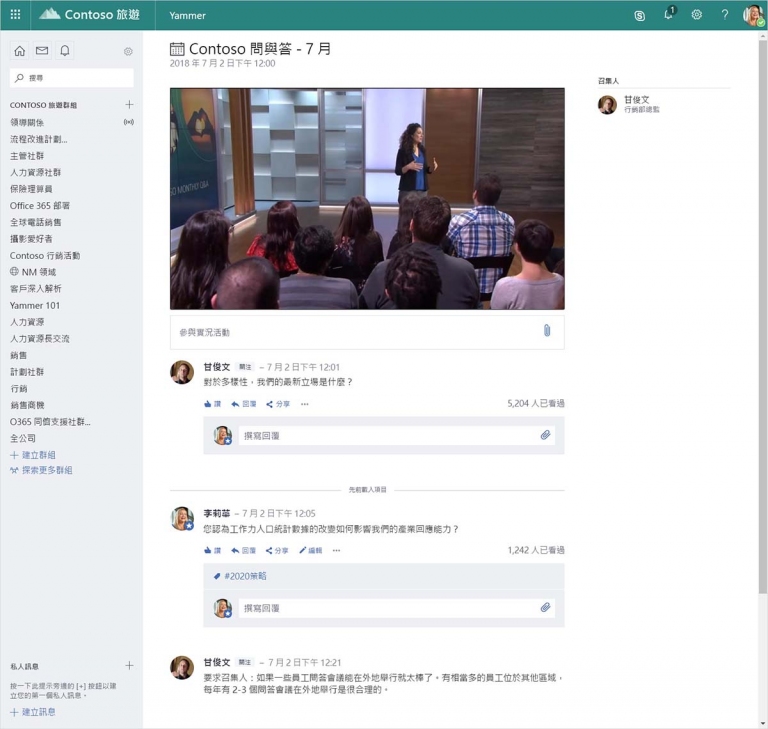This screenshot has width=768, height=729.
Task: Open 領導關係 group
Action: tap(27, 122)
